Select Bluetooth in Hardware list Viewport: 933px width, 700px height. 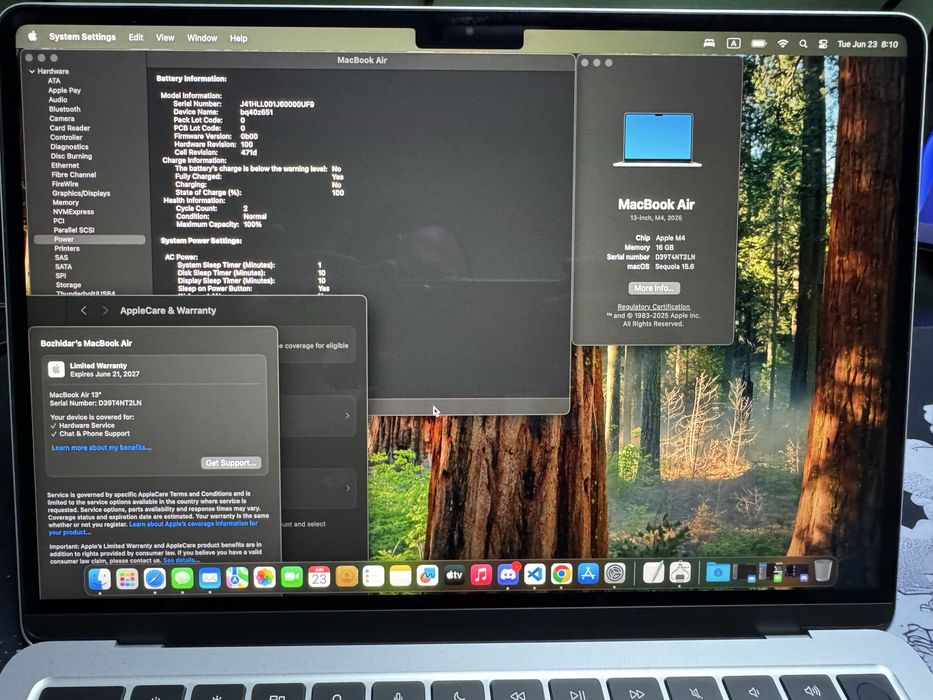click(x=64, y=110)
